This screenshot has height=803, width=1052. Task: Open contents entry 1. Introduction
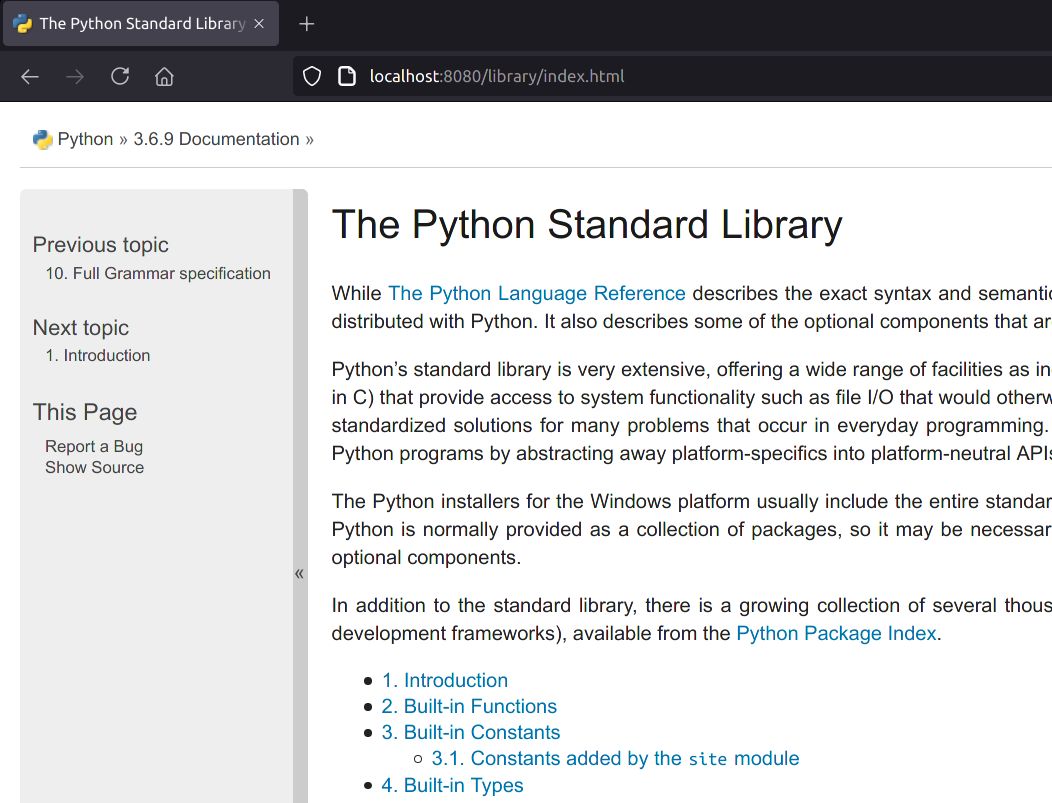click(445, 680)
